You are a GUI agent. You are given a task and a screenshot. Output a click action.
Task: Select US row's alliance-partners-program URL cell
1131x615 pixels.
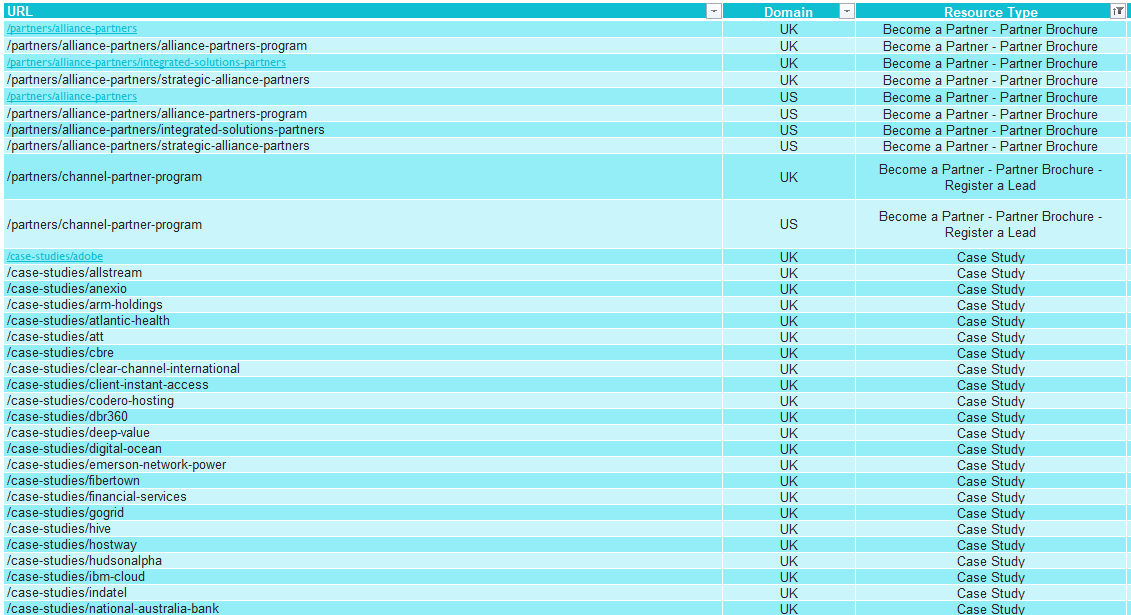coord(363,113)
